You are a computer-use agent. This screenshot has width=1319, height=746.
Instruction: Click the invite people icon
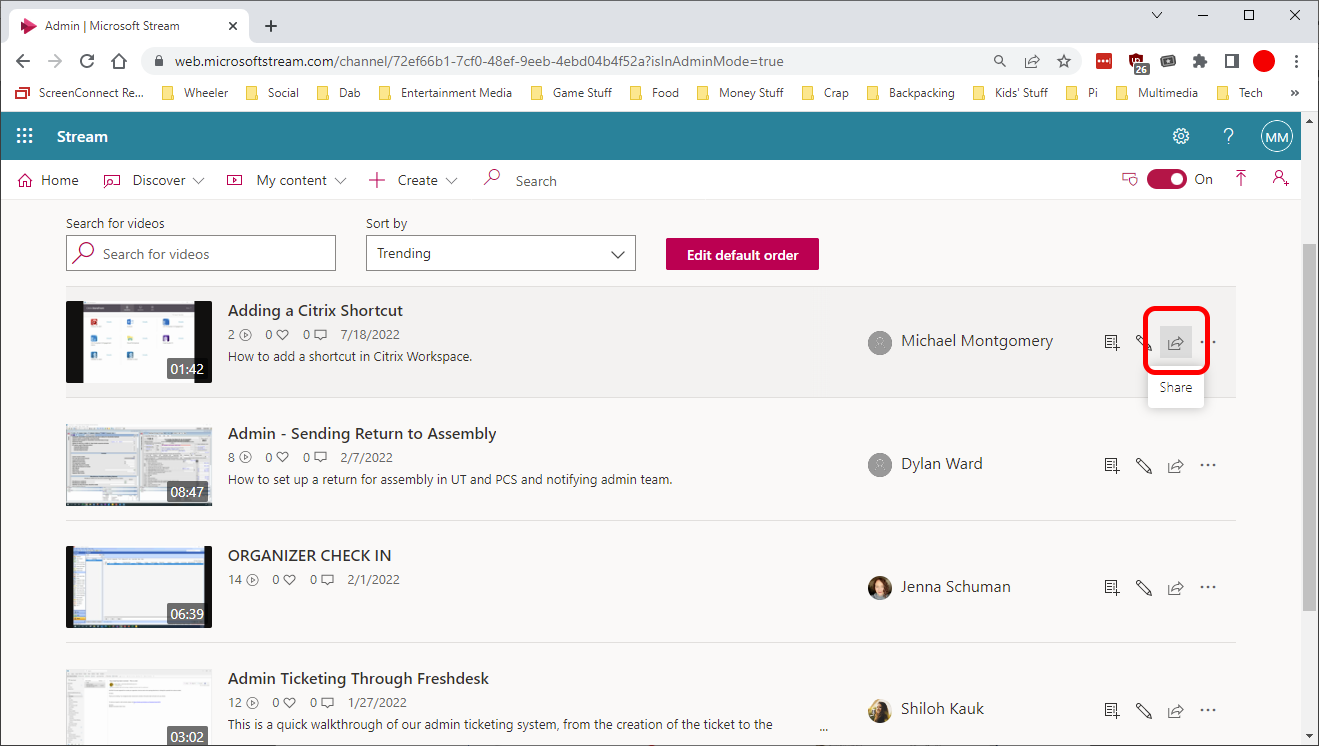pyautogui.click(x=1281, y=179)
